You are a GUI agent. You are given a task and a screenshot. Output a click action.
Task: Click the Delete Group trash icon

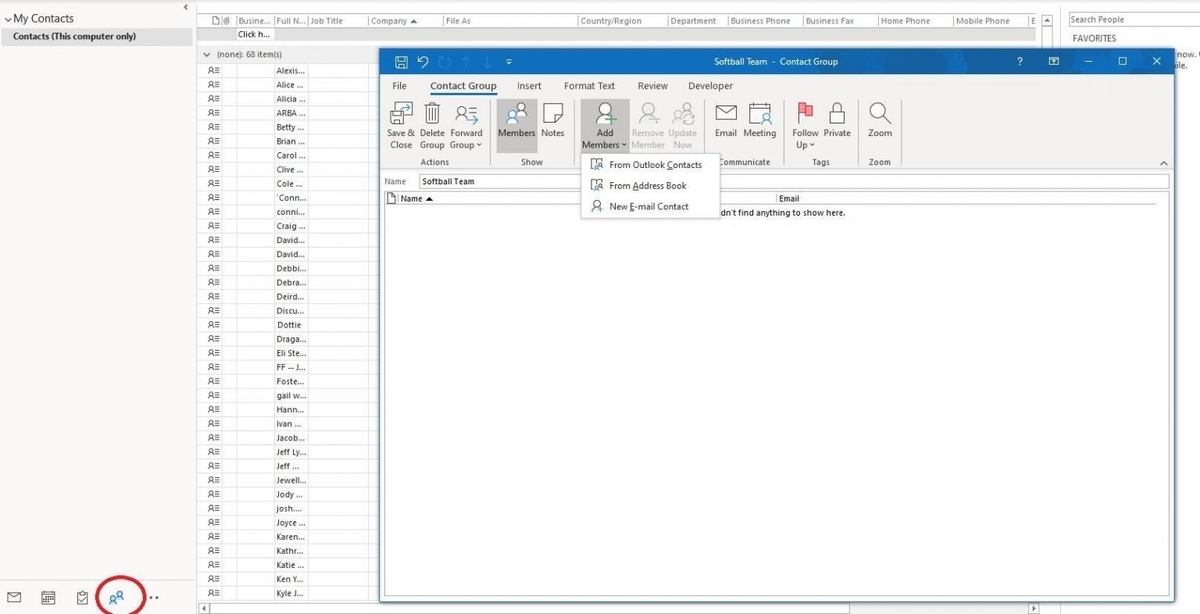(431, 122)
